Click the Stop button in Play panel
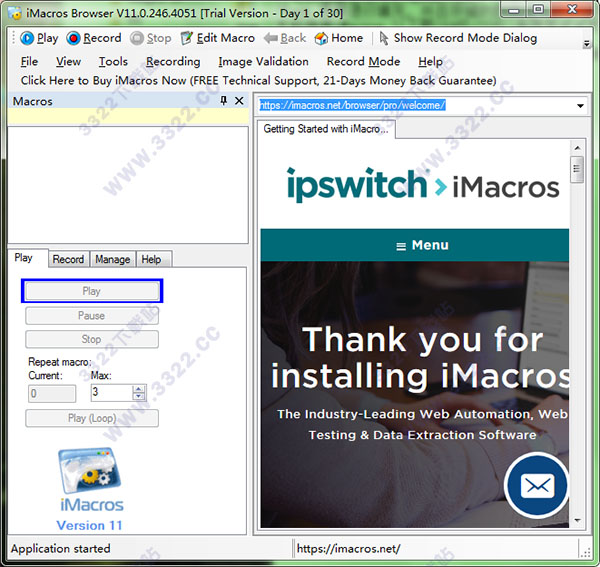 92,339
